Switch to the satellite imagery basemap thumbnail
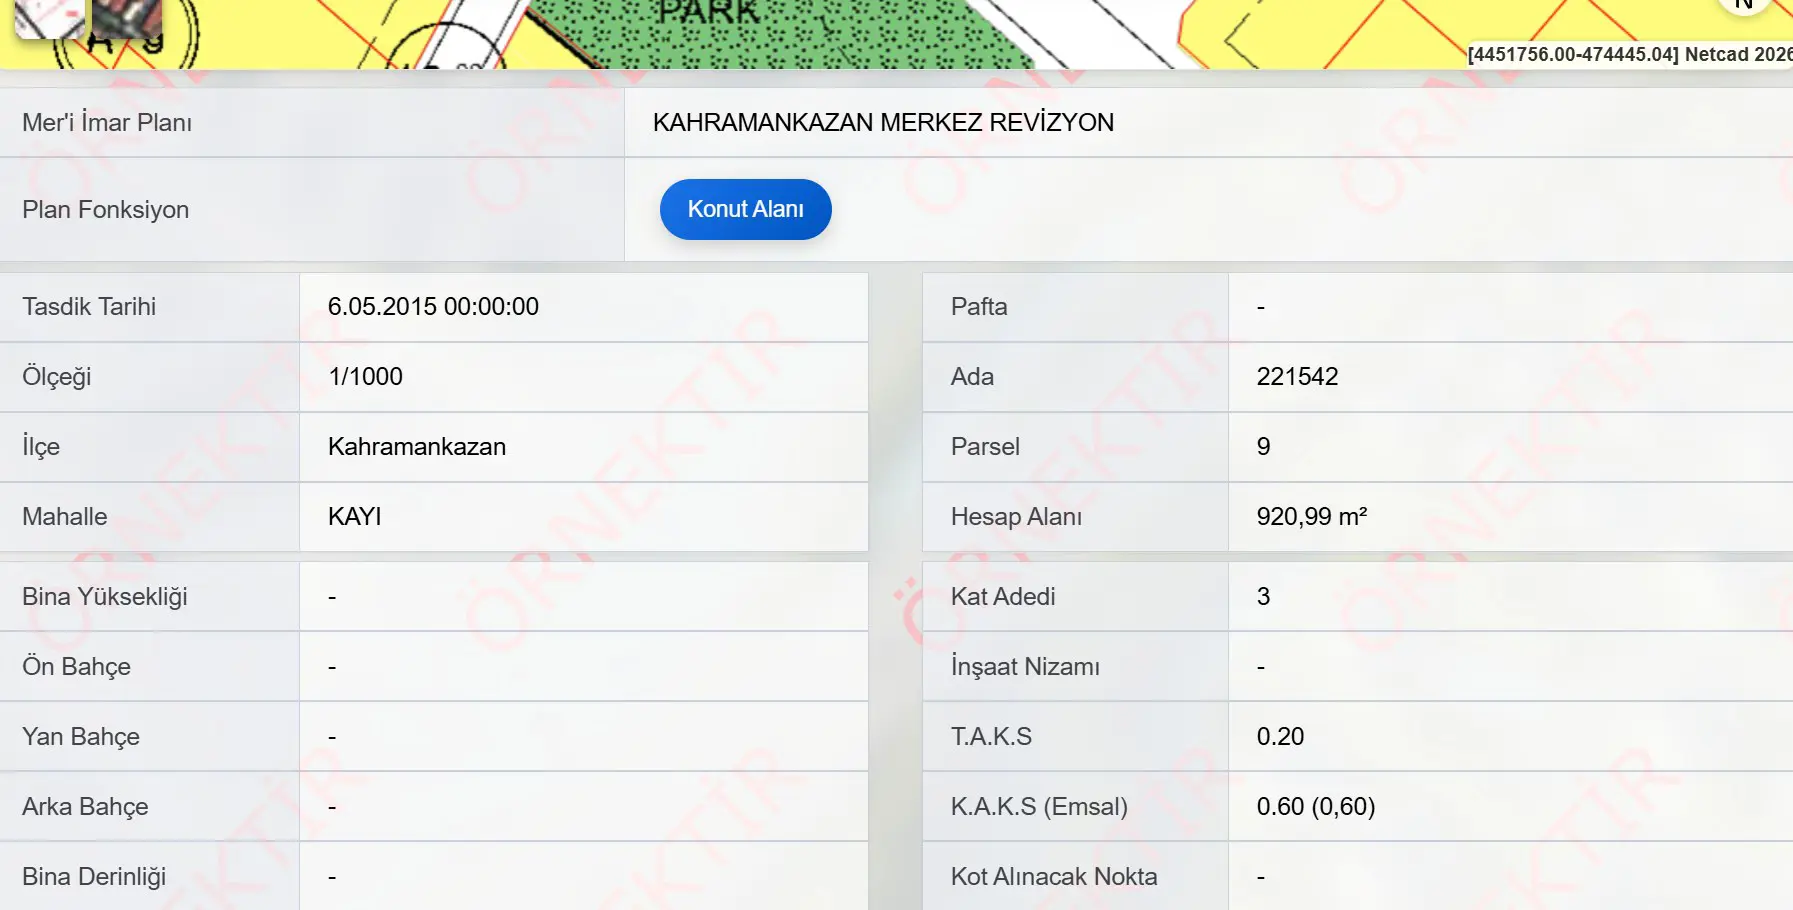Viewport: 1793px width, 910px height. point(127,17)
